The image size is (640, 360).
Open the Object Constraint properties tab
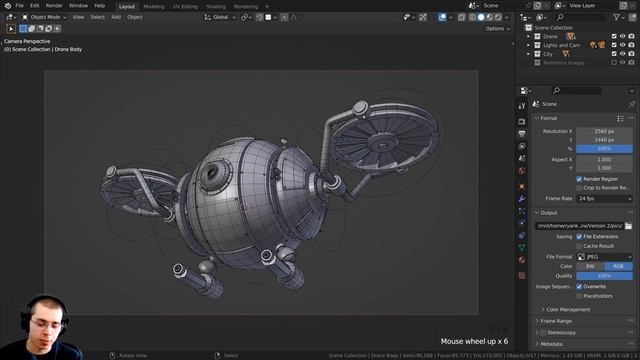522,236
